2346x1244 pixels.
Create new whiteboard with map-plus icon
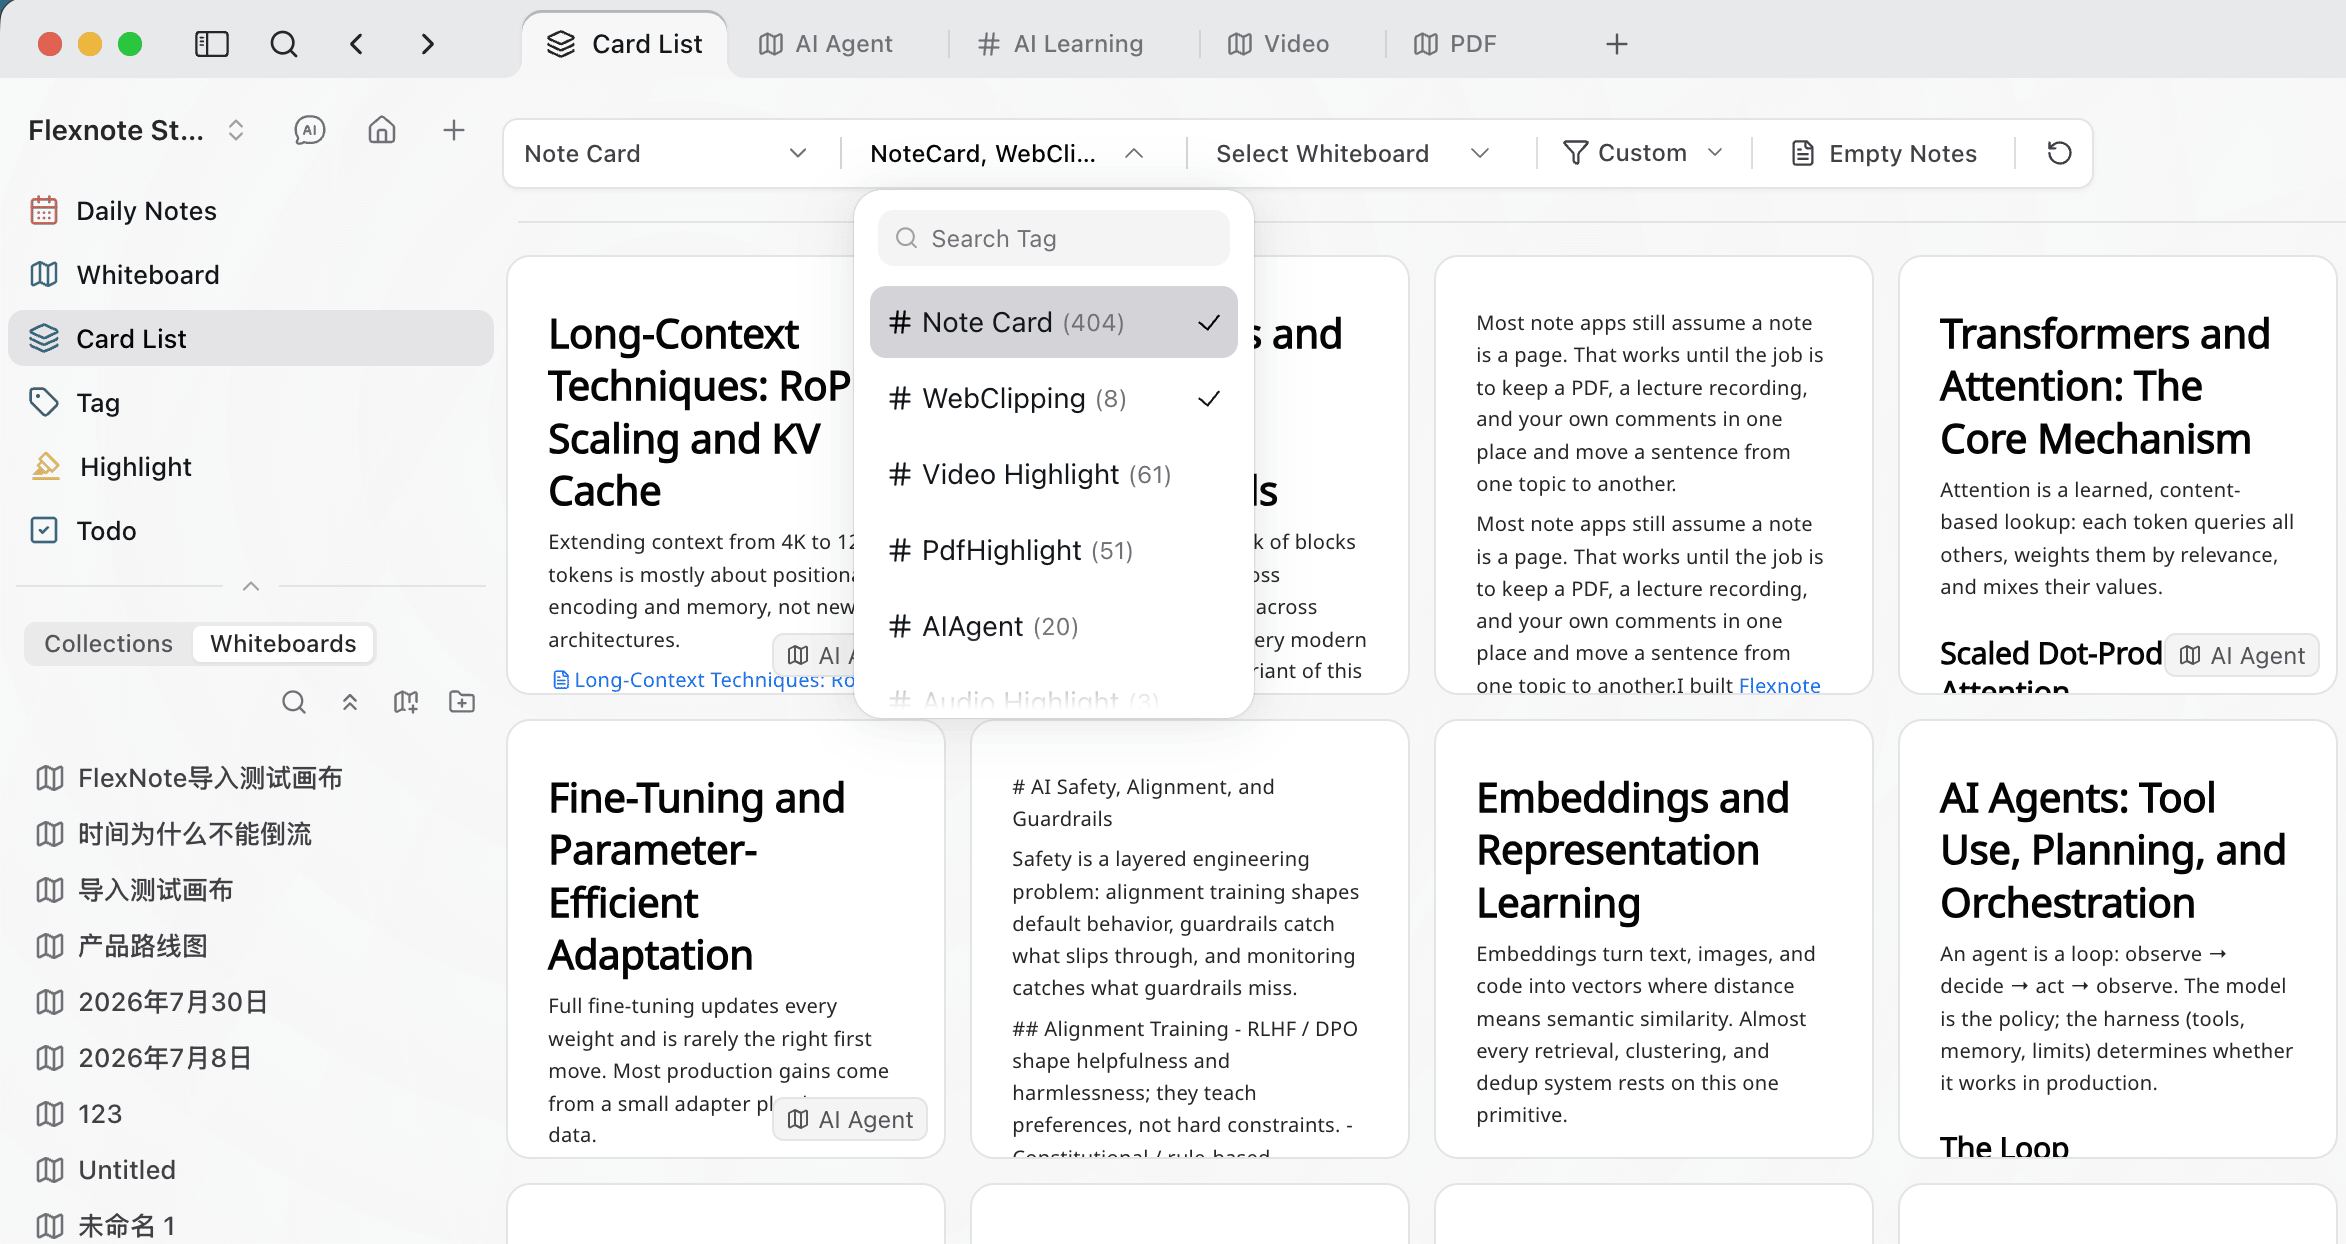click(406, 702)
